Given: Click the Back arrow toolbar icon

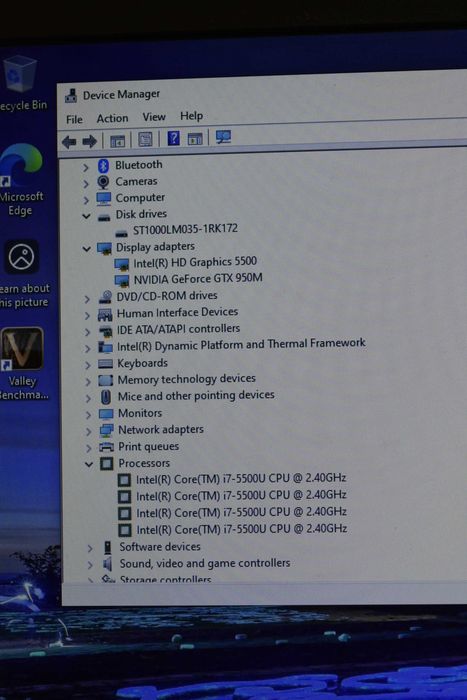Looking at the screenshot, I should (x=69, y=142).
